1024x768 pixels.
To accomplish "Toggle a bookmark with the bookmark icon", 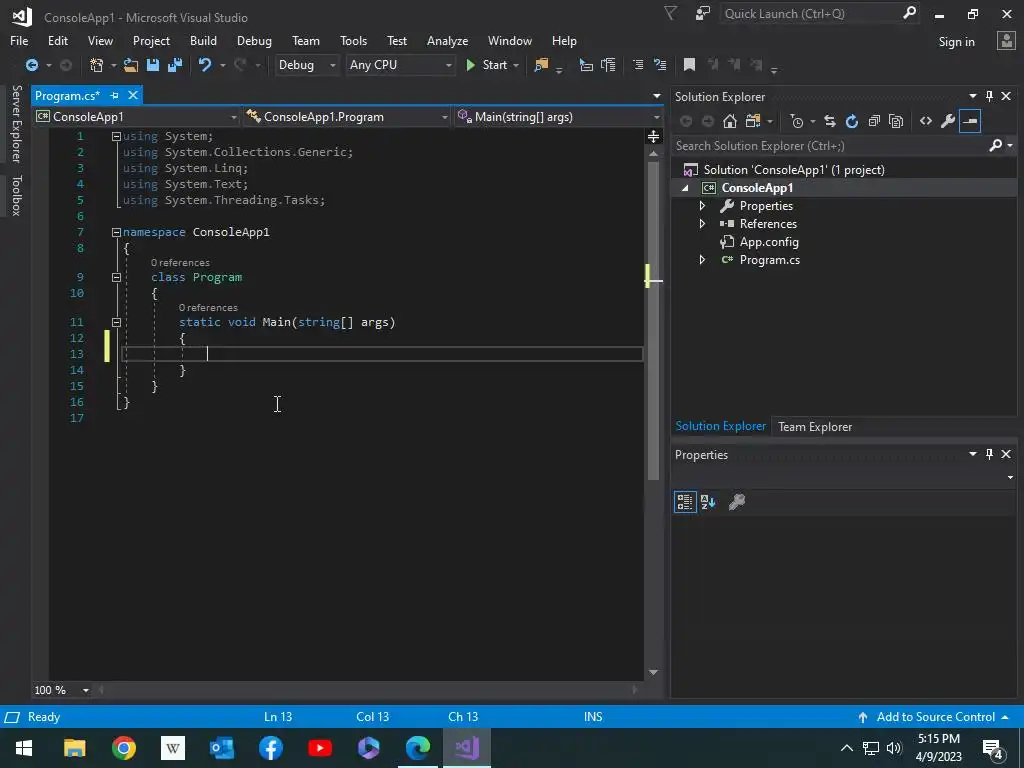I will click(x=689, y=65).
